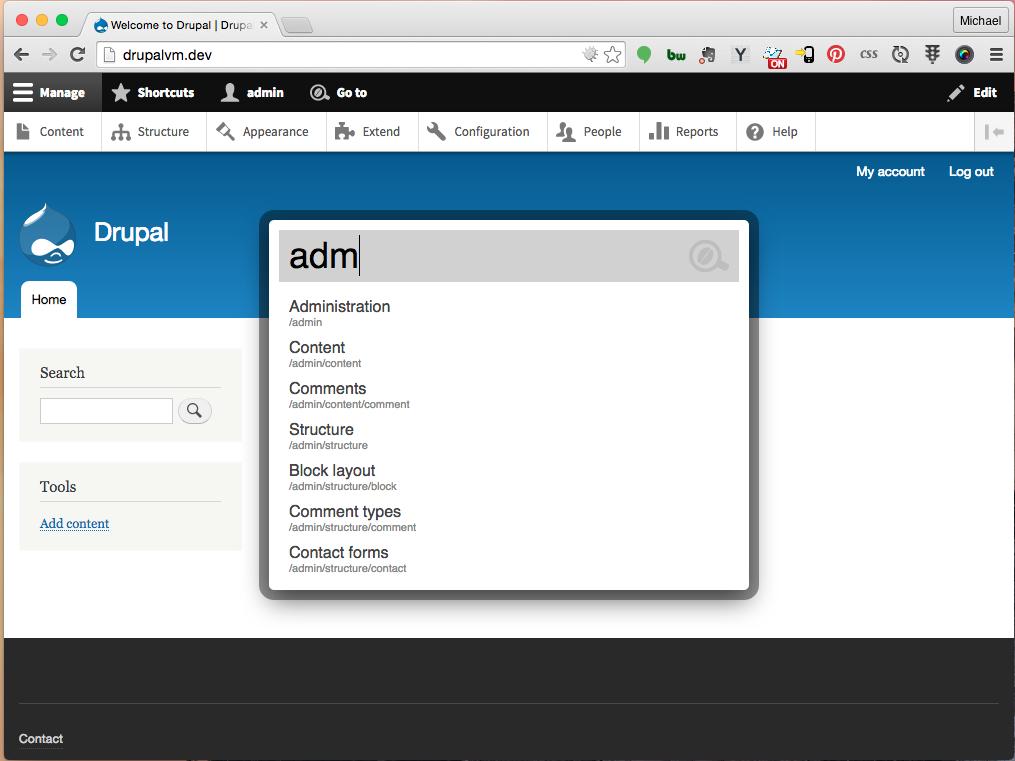Screen dimensions: 1015x761
Task: Click the Evernote elephant extension icon
Action: [x=707, y=55]
